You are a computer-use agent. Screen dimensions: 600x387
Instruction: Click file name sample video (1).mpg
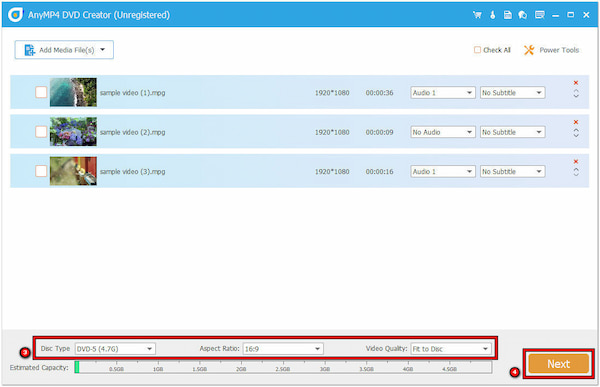[132, 93]
